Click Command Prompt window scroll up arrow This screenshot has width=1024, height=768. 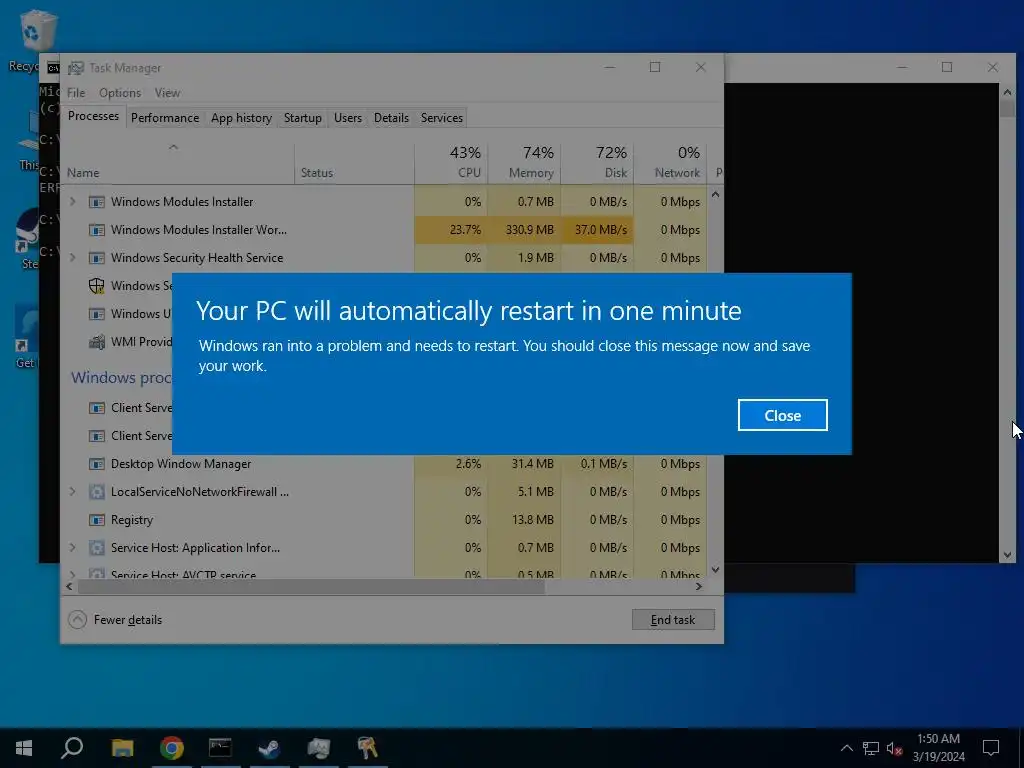click(1007, 92)
